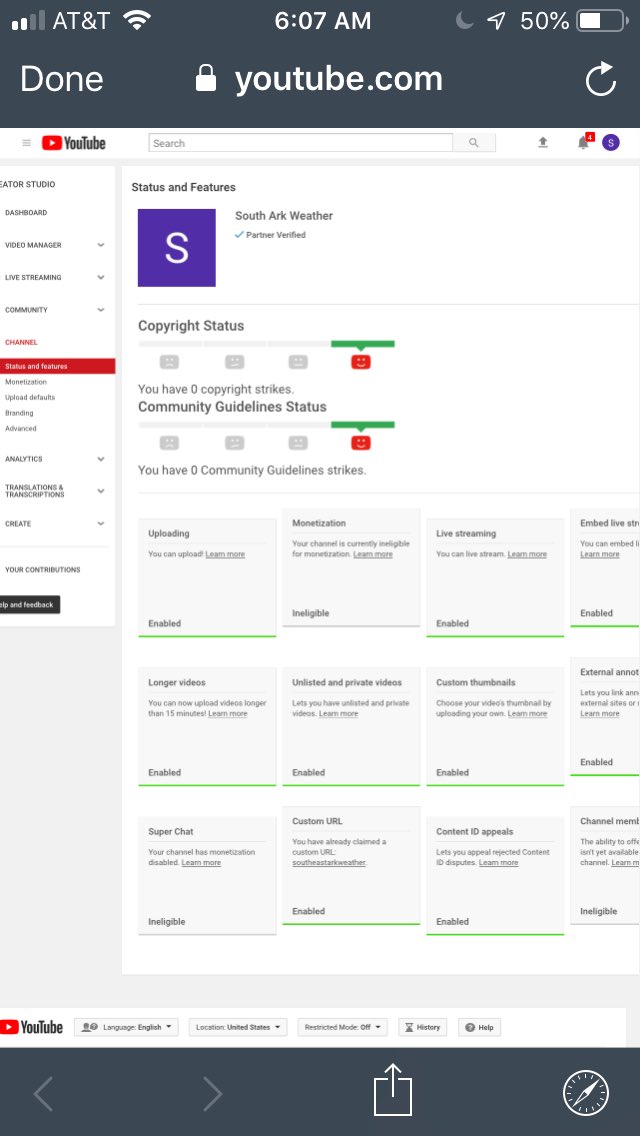The width and height of the screenshot is (640, 1136).
Task: Tap the Safari reload icon
Action: (x=601, y=79)
